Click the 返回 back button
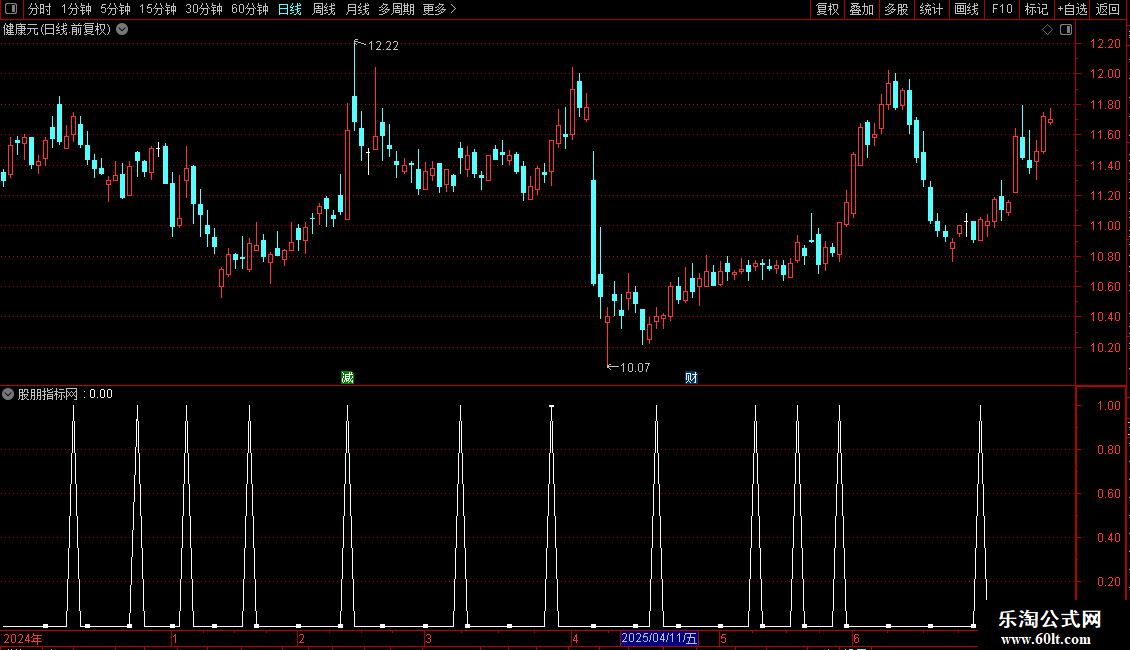1130x650 pixels. tap(1108, 9)
